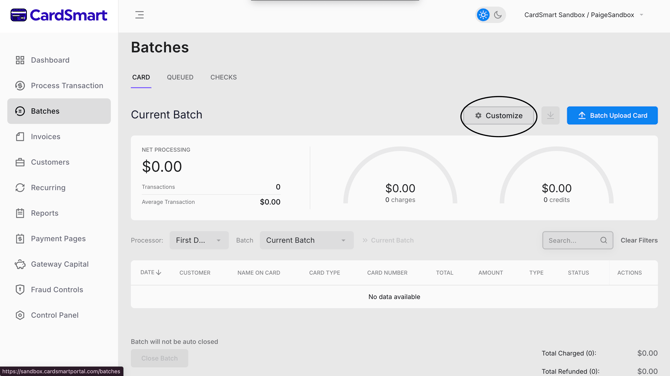This screenshot has height=376, width=670.
Task: Select the CARD tab
Action: pos(141,77)
